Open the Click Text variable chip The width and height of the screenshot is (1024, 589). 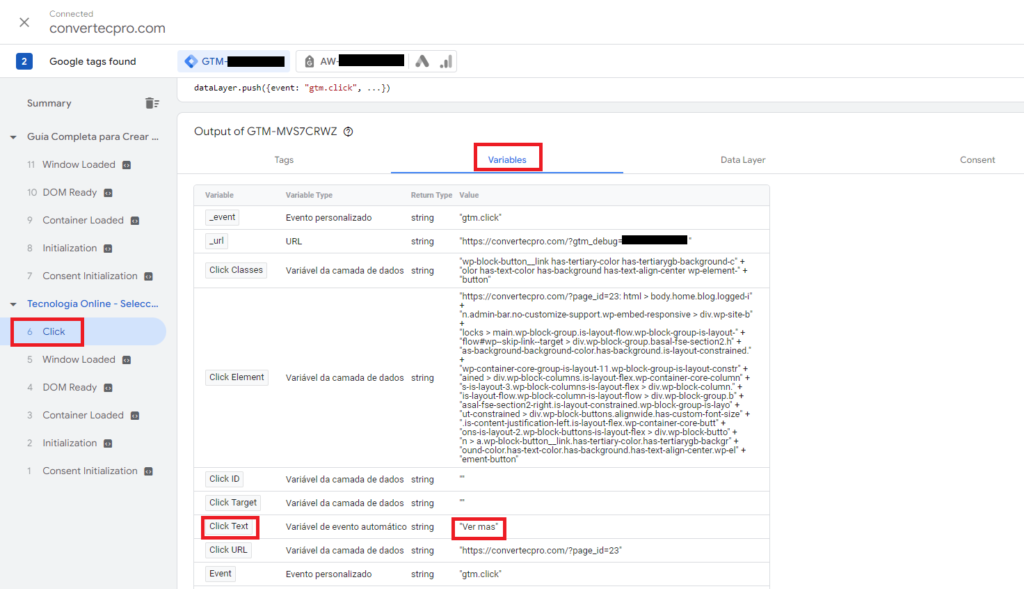(229, 526)
